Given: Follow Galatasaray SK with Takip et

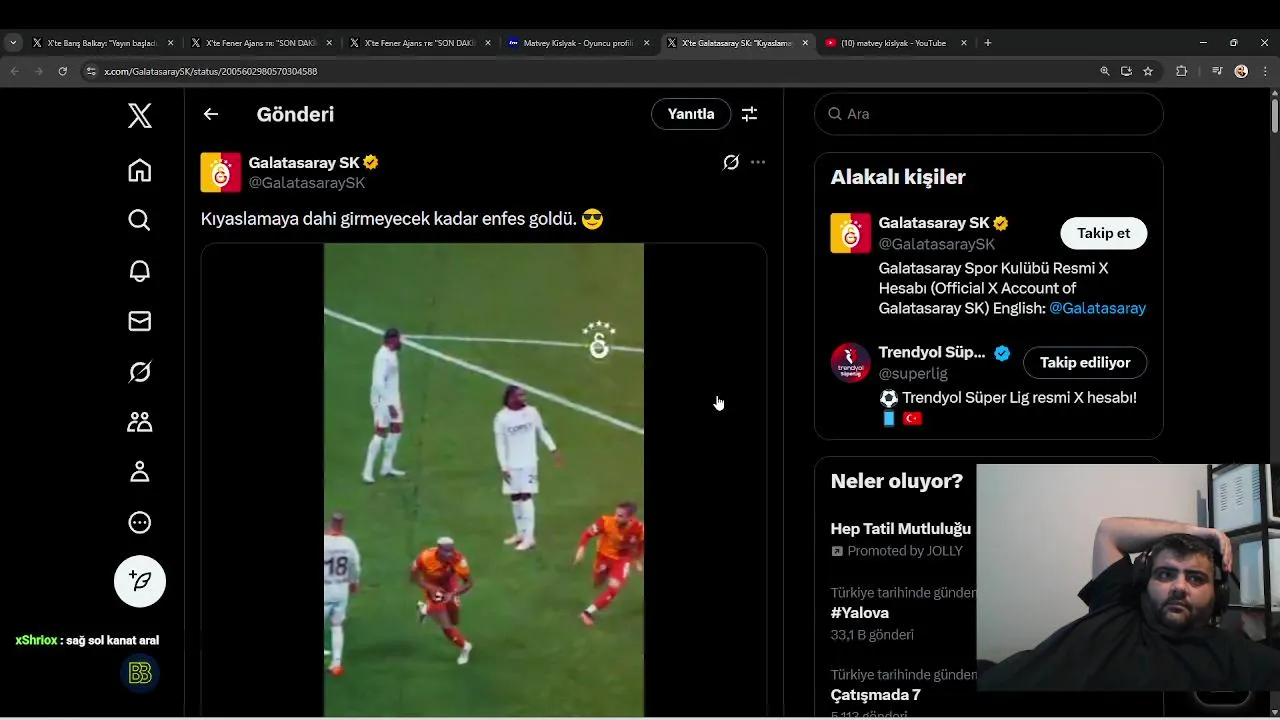Looking at the screenshot, I should tap(1103, 233).
